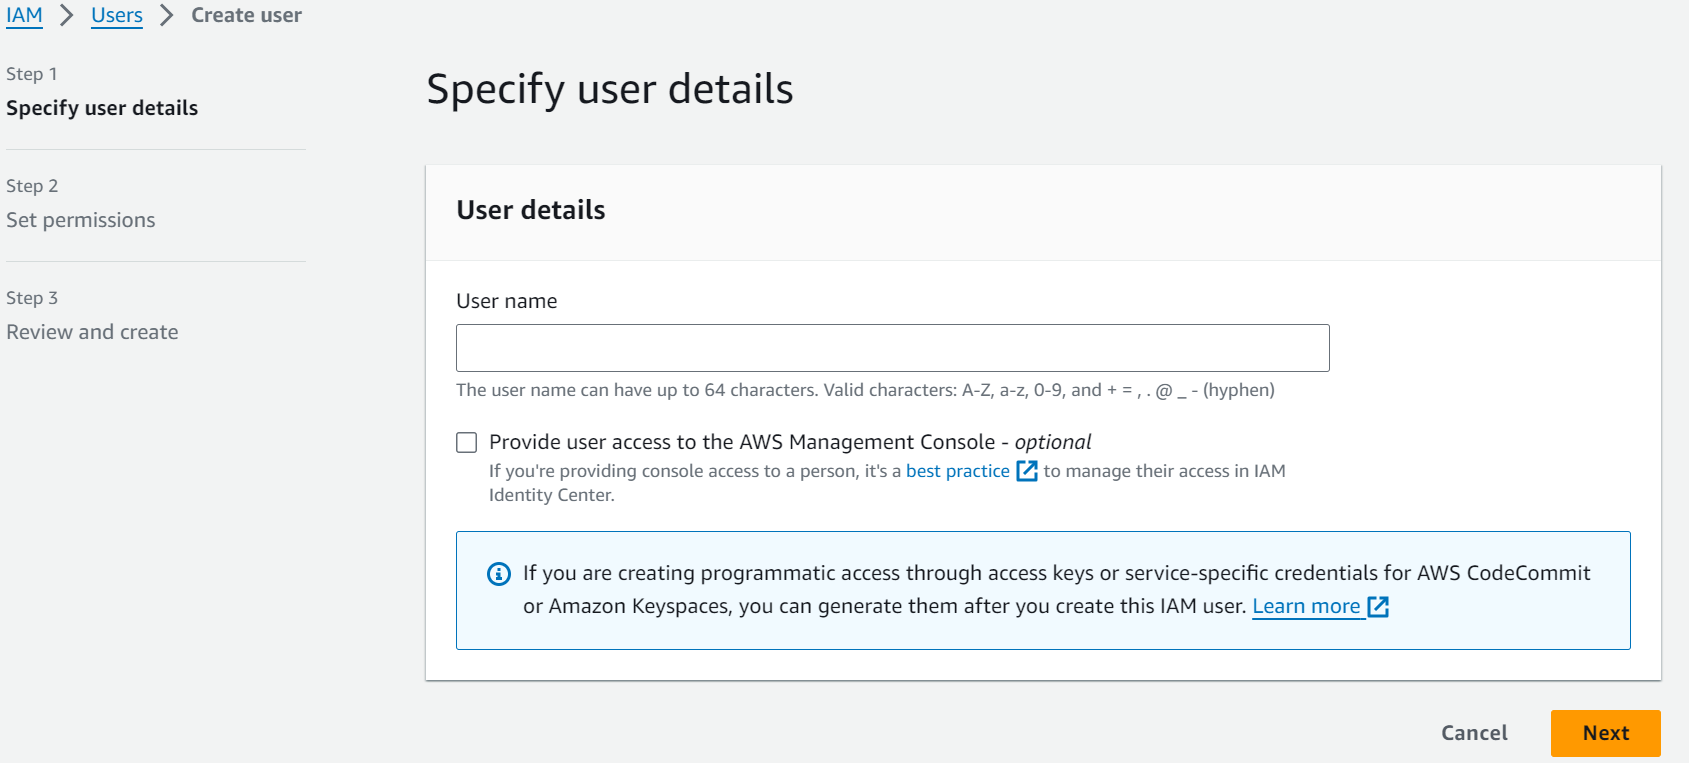
Task: Click the external link icon beside Learn more
Action: pyautogui.click(x=1378, y=606)
